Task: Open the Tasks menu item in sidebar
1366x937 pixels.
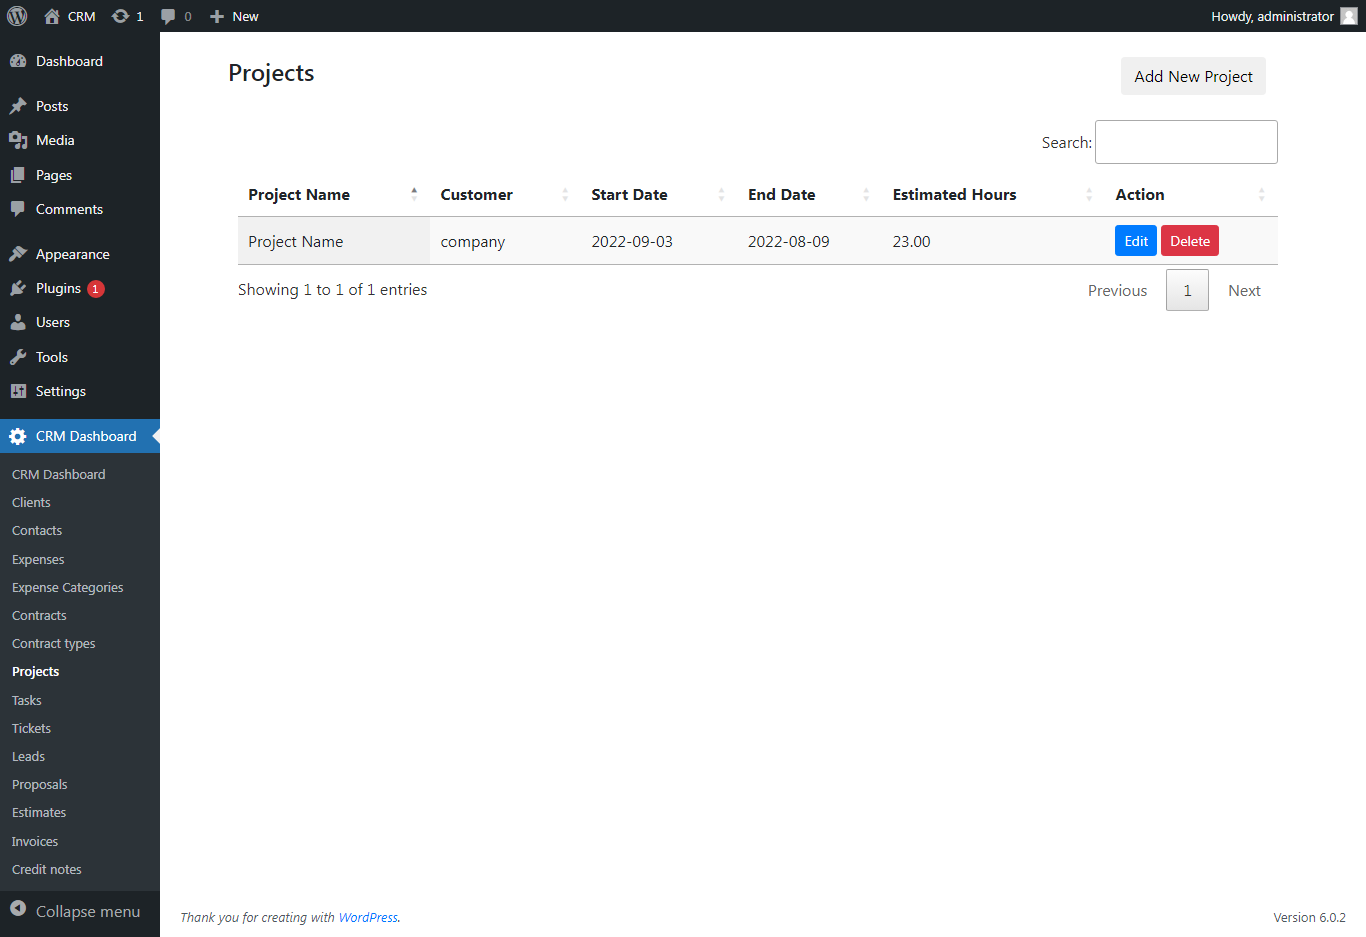Action: 26,700
